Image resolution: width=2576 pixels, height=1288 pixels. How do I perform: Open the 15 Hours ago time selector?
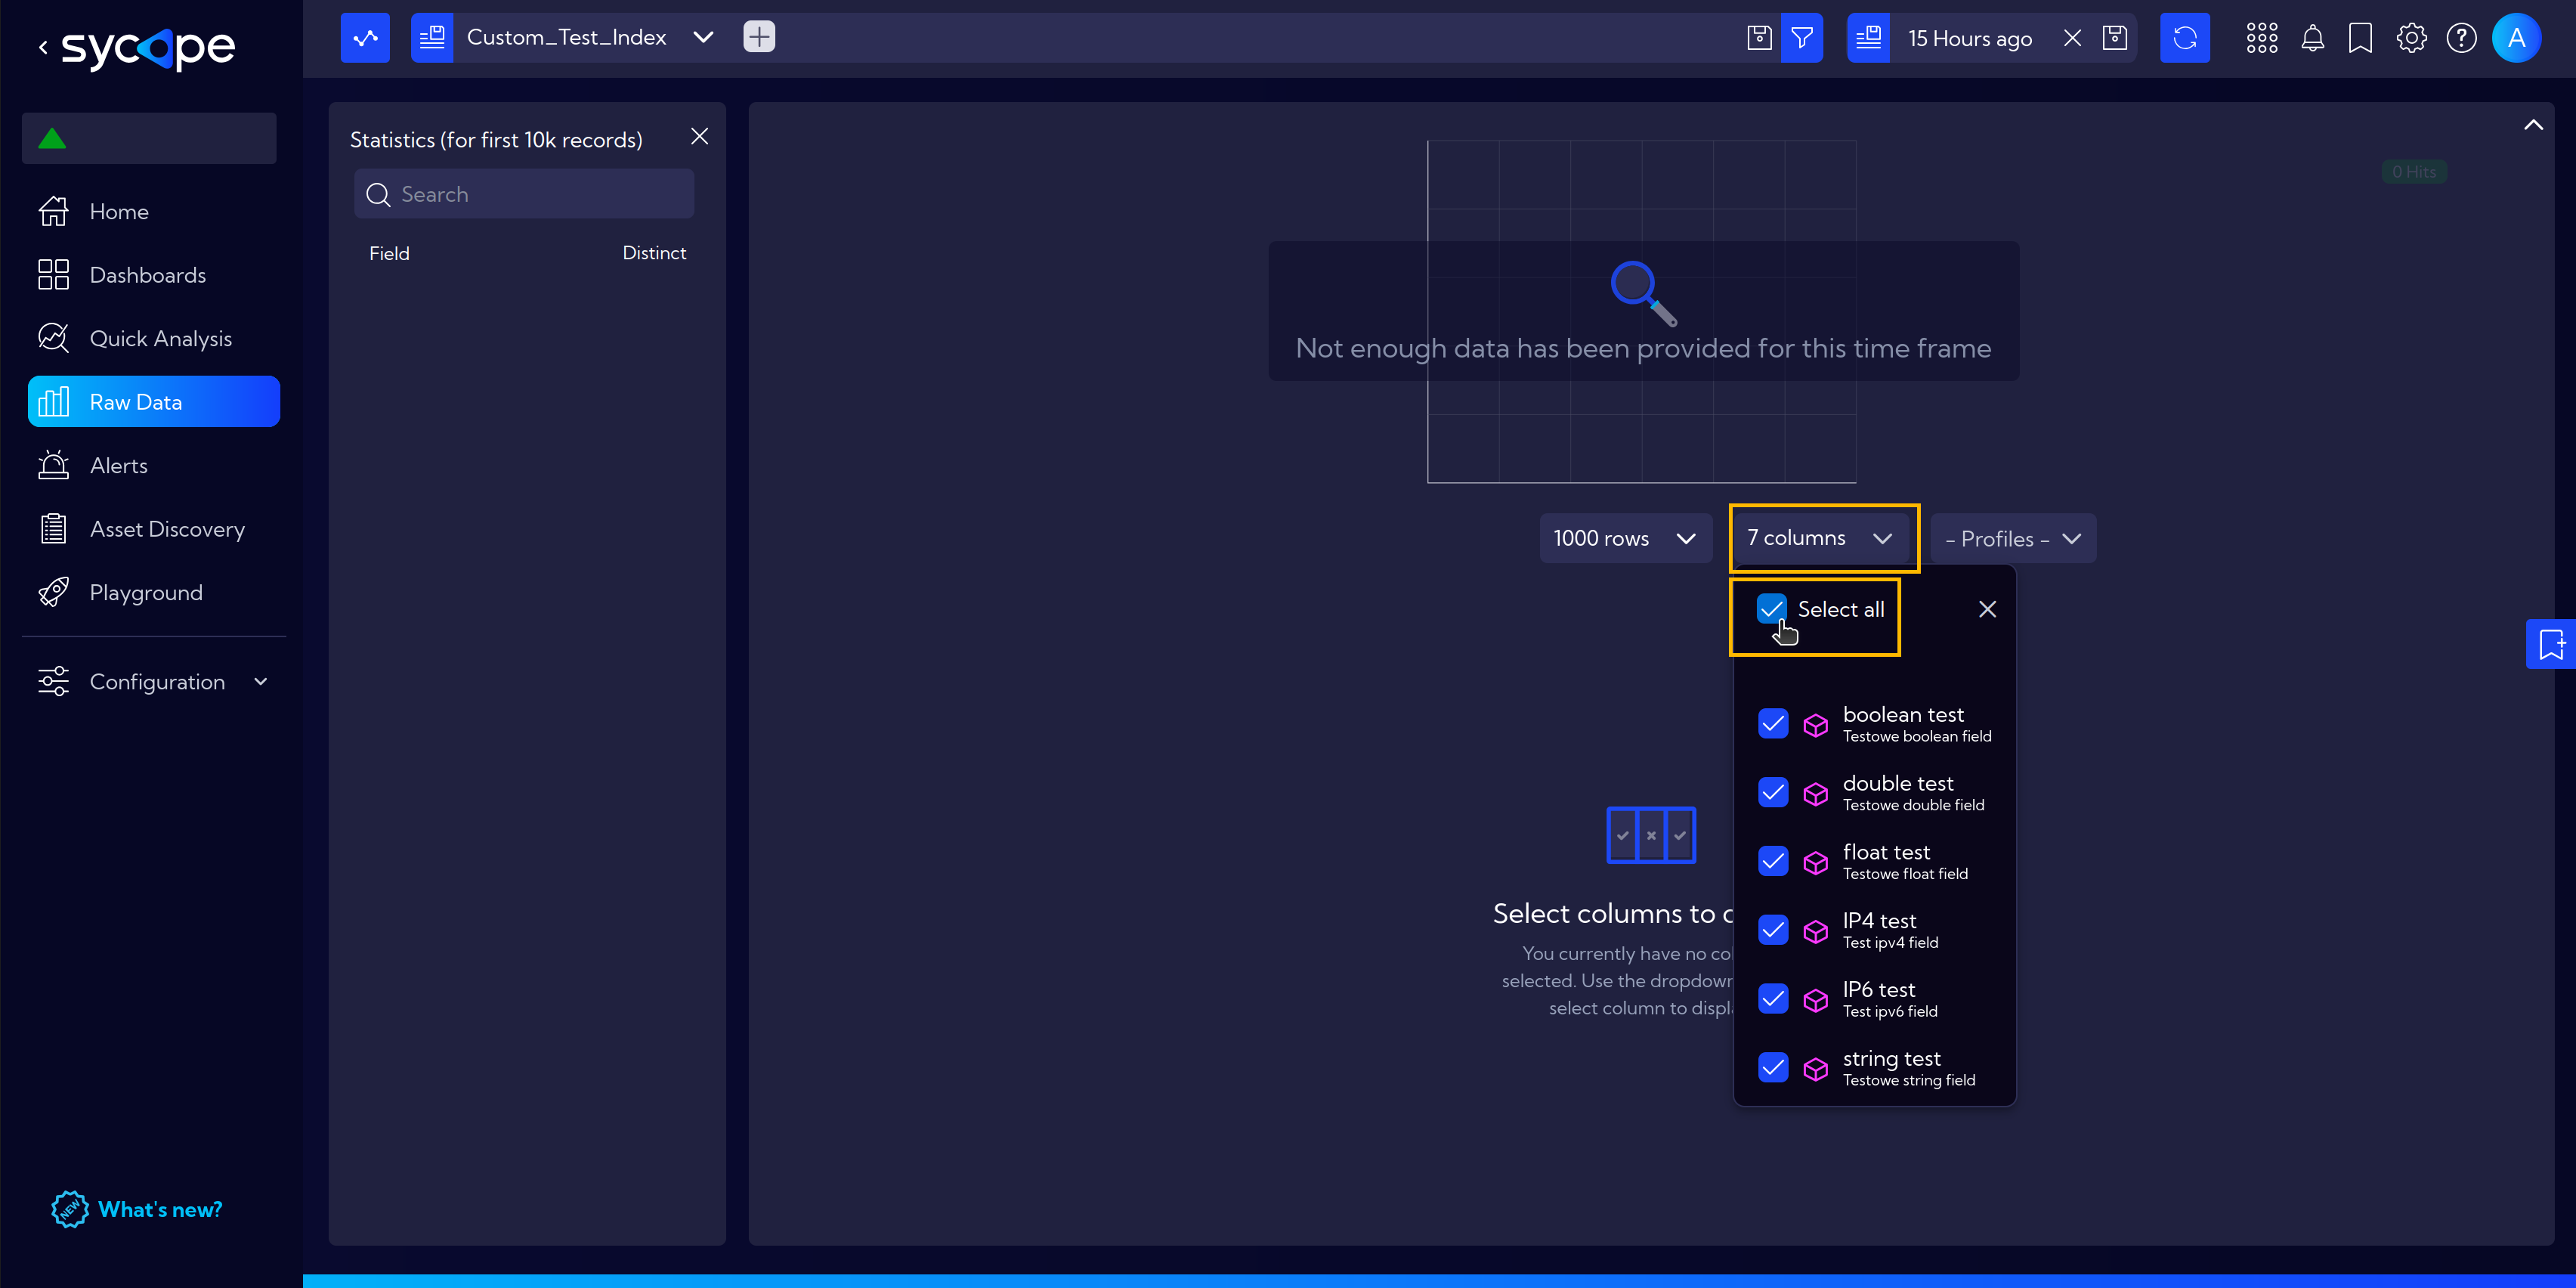tap(1970, 38)
